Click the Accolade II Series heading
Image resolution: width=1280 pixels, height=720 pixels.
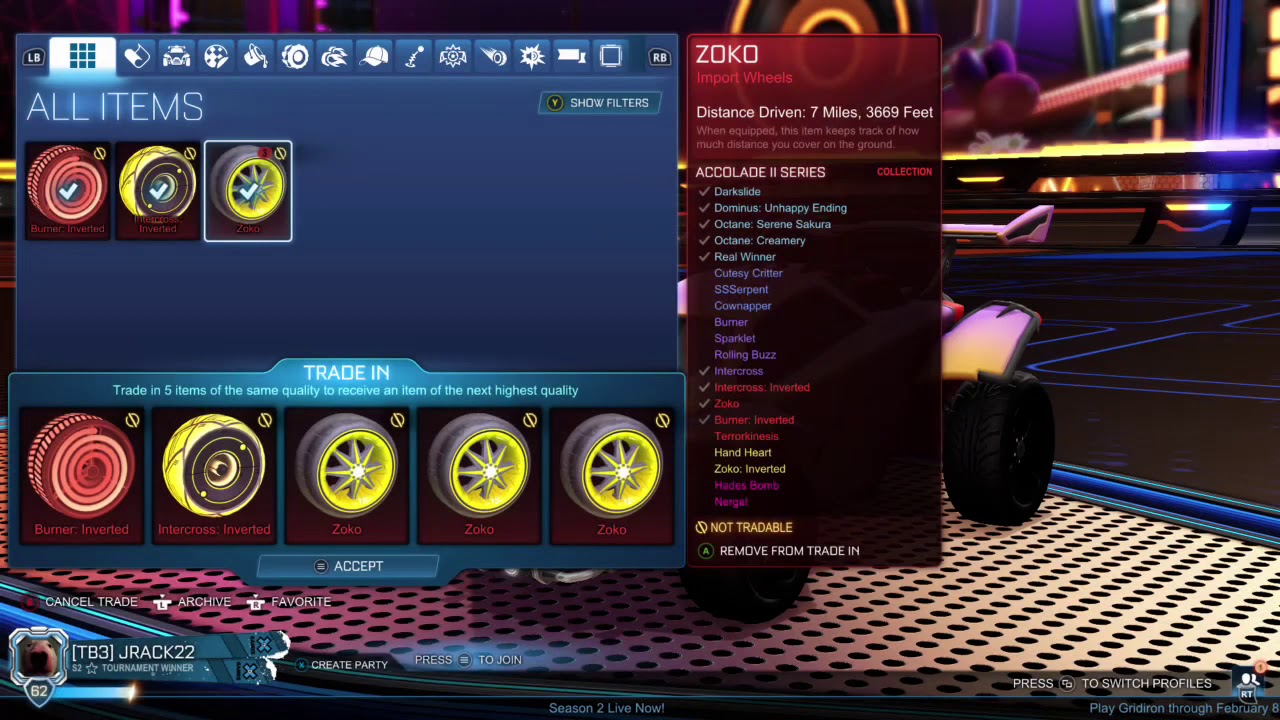[760, 173]
